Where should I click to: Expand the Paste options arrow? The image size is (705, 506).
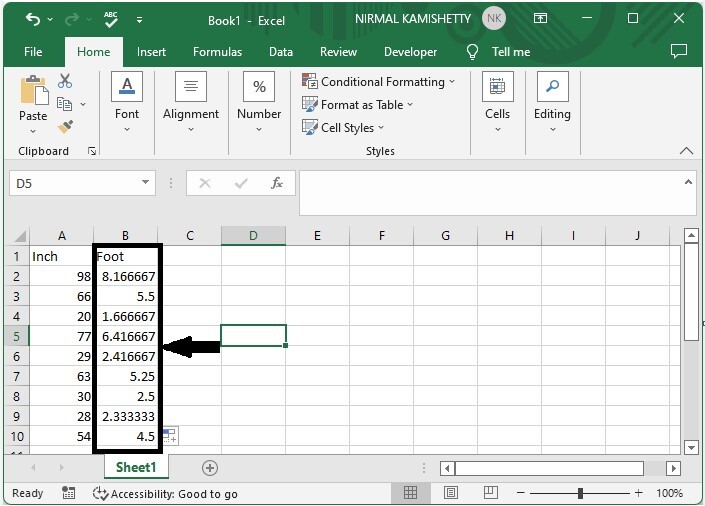coord(33,131)
